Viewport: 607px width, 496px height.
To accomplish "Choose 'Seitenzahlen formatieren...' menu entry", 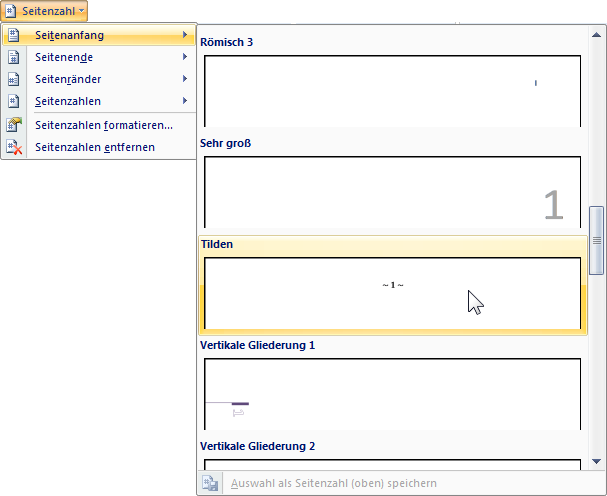I will pos(103,126).
